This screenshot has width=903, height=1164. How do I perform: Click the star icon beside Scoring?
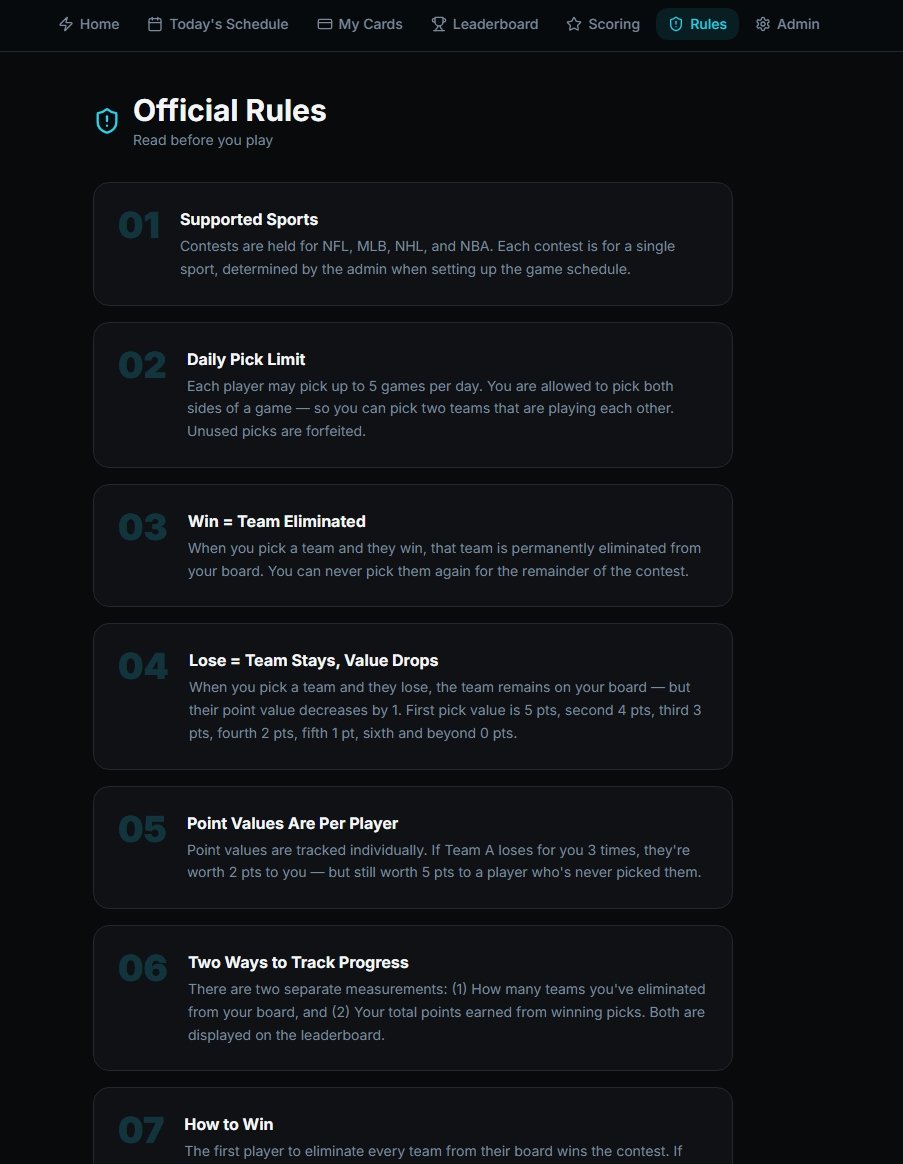point(574,24)
